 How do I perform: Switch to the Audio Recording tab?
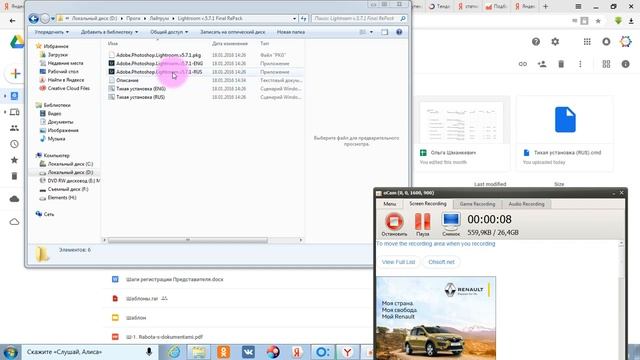tap(526, 204)
